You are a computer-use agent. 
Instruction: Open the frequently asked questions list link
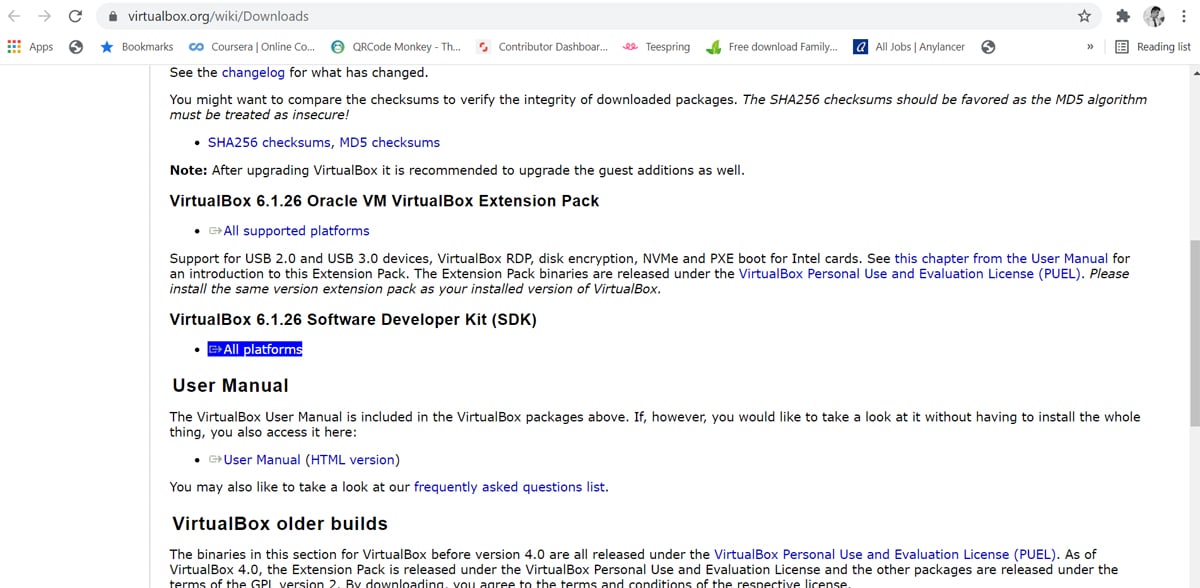pyautogui.click(x=510, y=487)
